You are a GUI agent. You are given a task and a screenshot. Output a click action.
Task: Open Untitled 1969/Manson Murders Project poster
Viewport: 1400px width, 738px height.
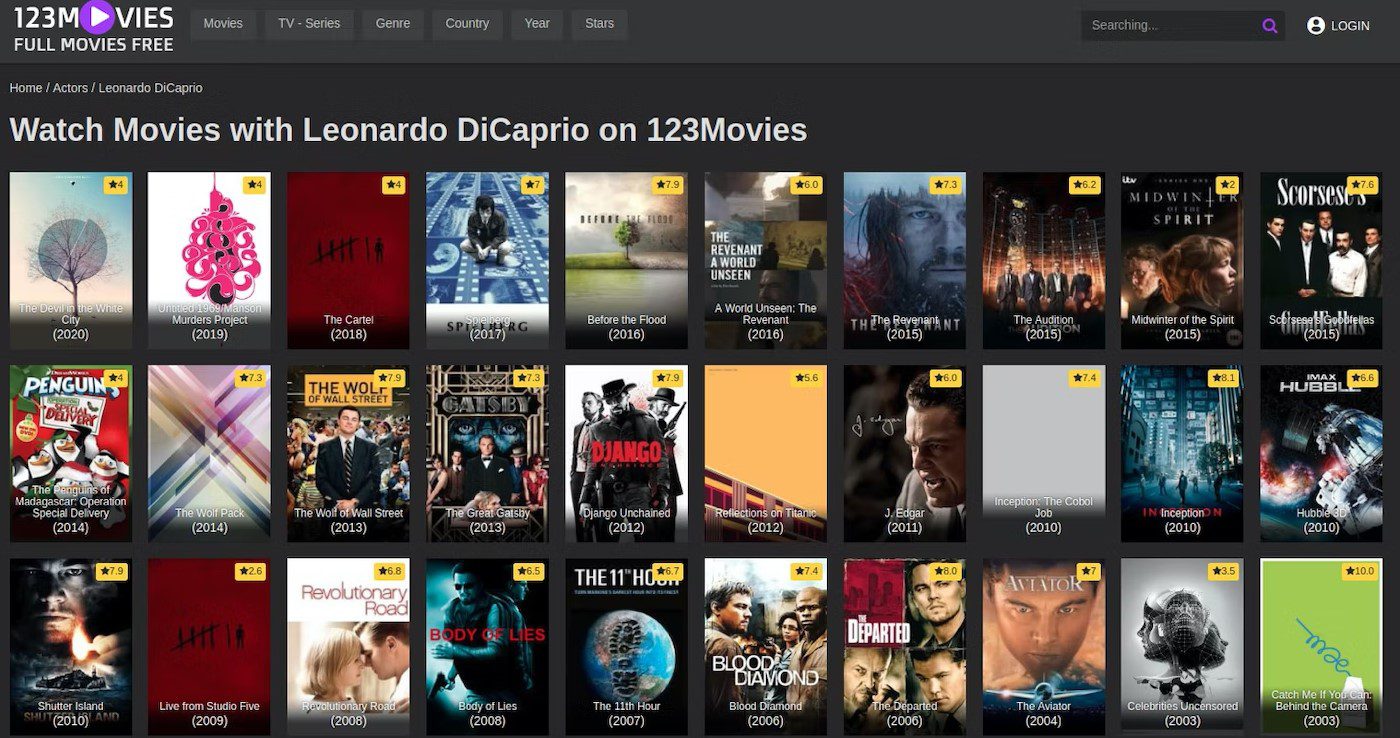point(209,260)
